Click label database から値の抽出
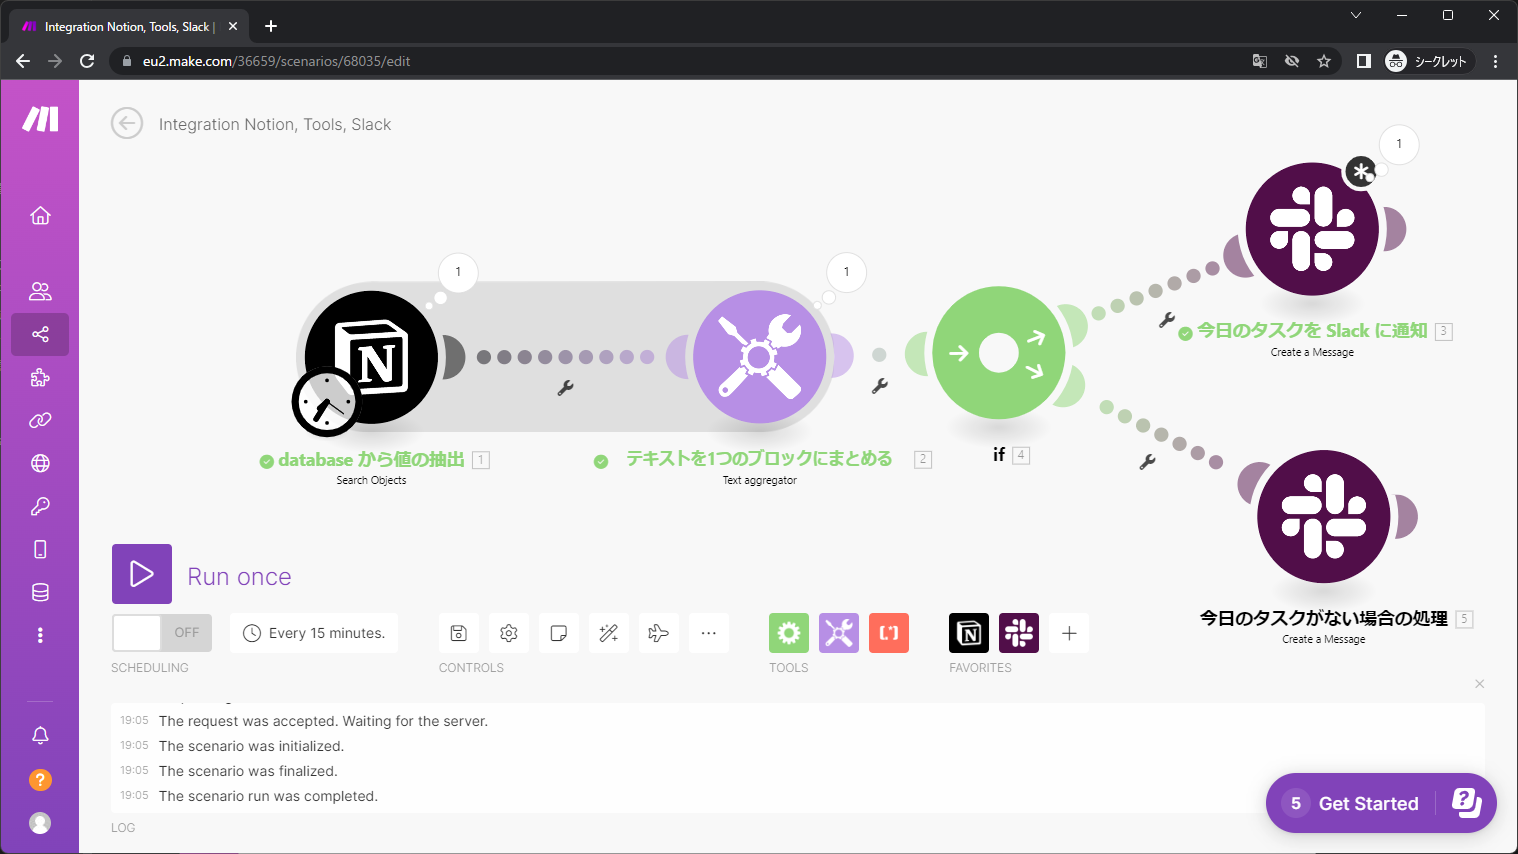The height and width of the screenshot is (854, 1518). pos(371,460)
